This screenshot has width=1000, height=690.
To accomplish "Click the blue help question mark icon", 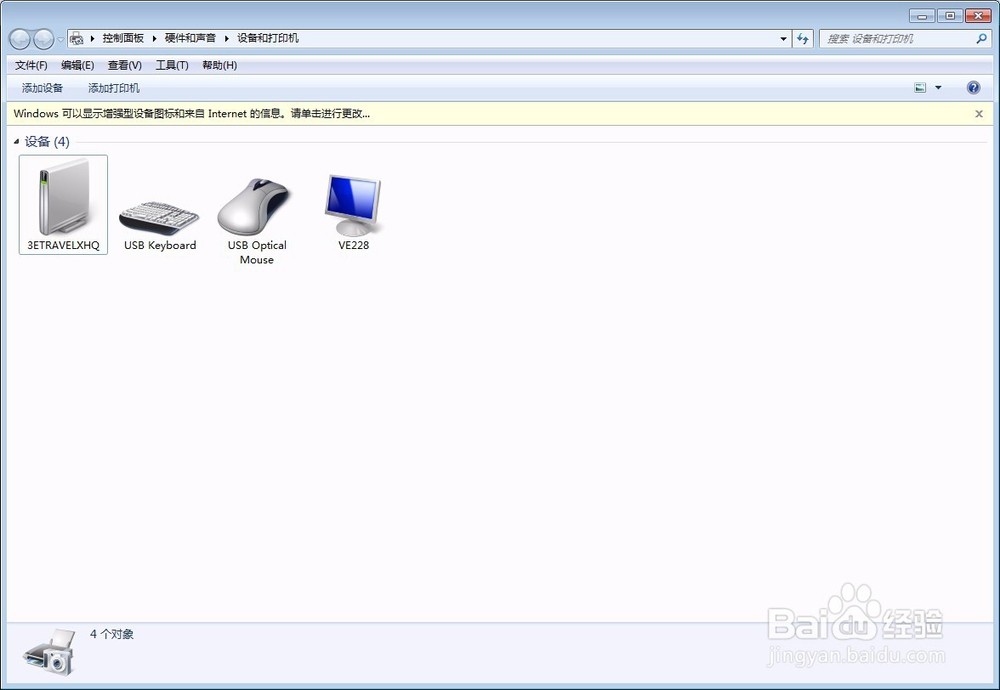I will pos(973,88).
